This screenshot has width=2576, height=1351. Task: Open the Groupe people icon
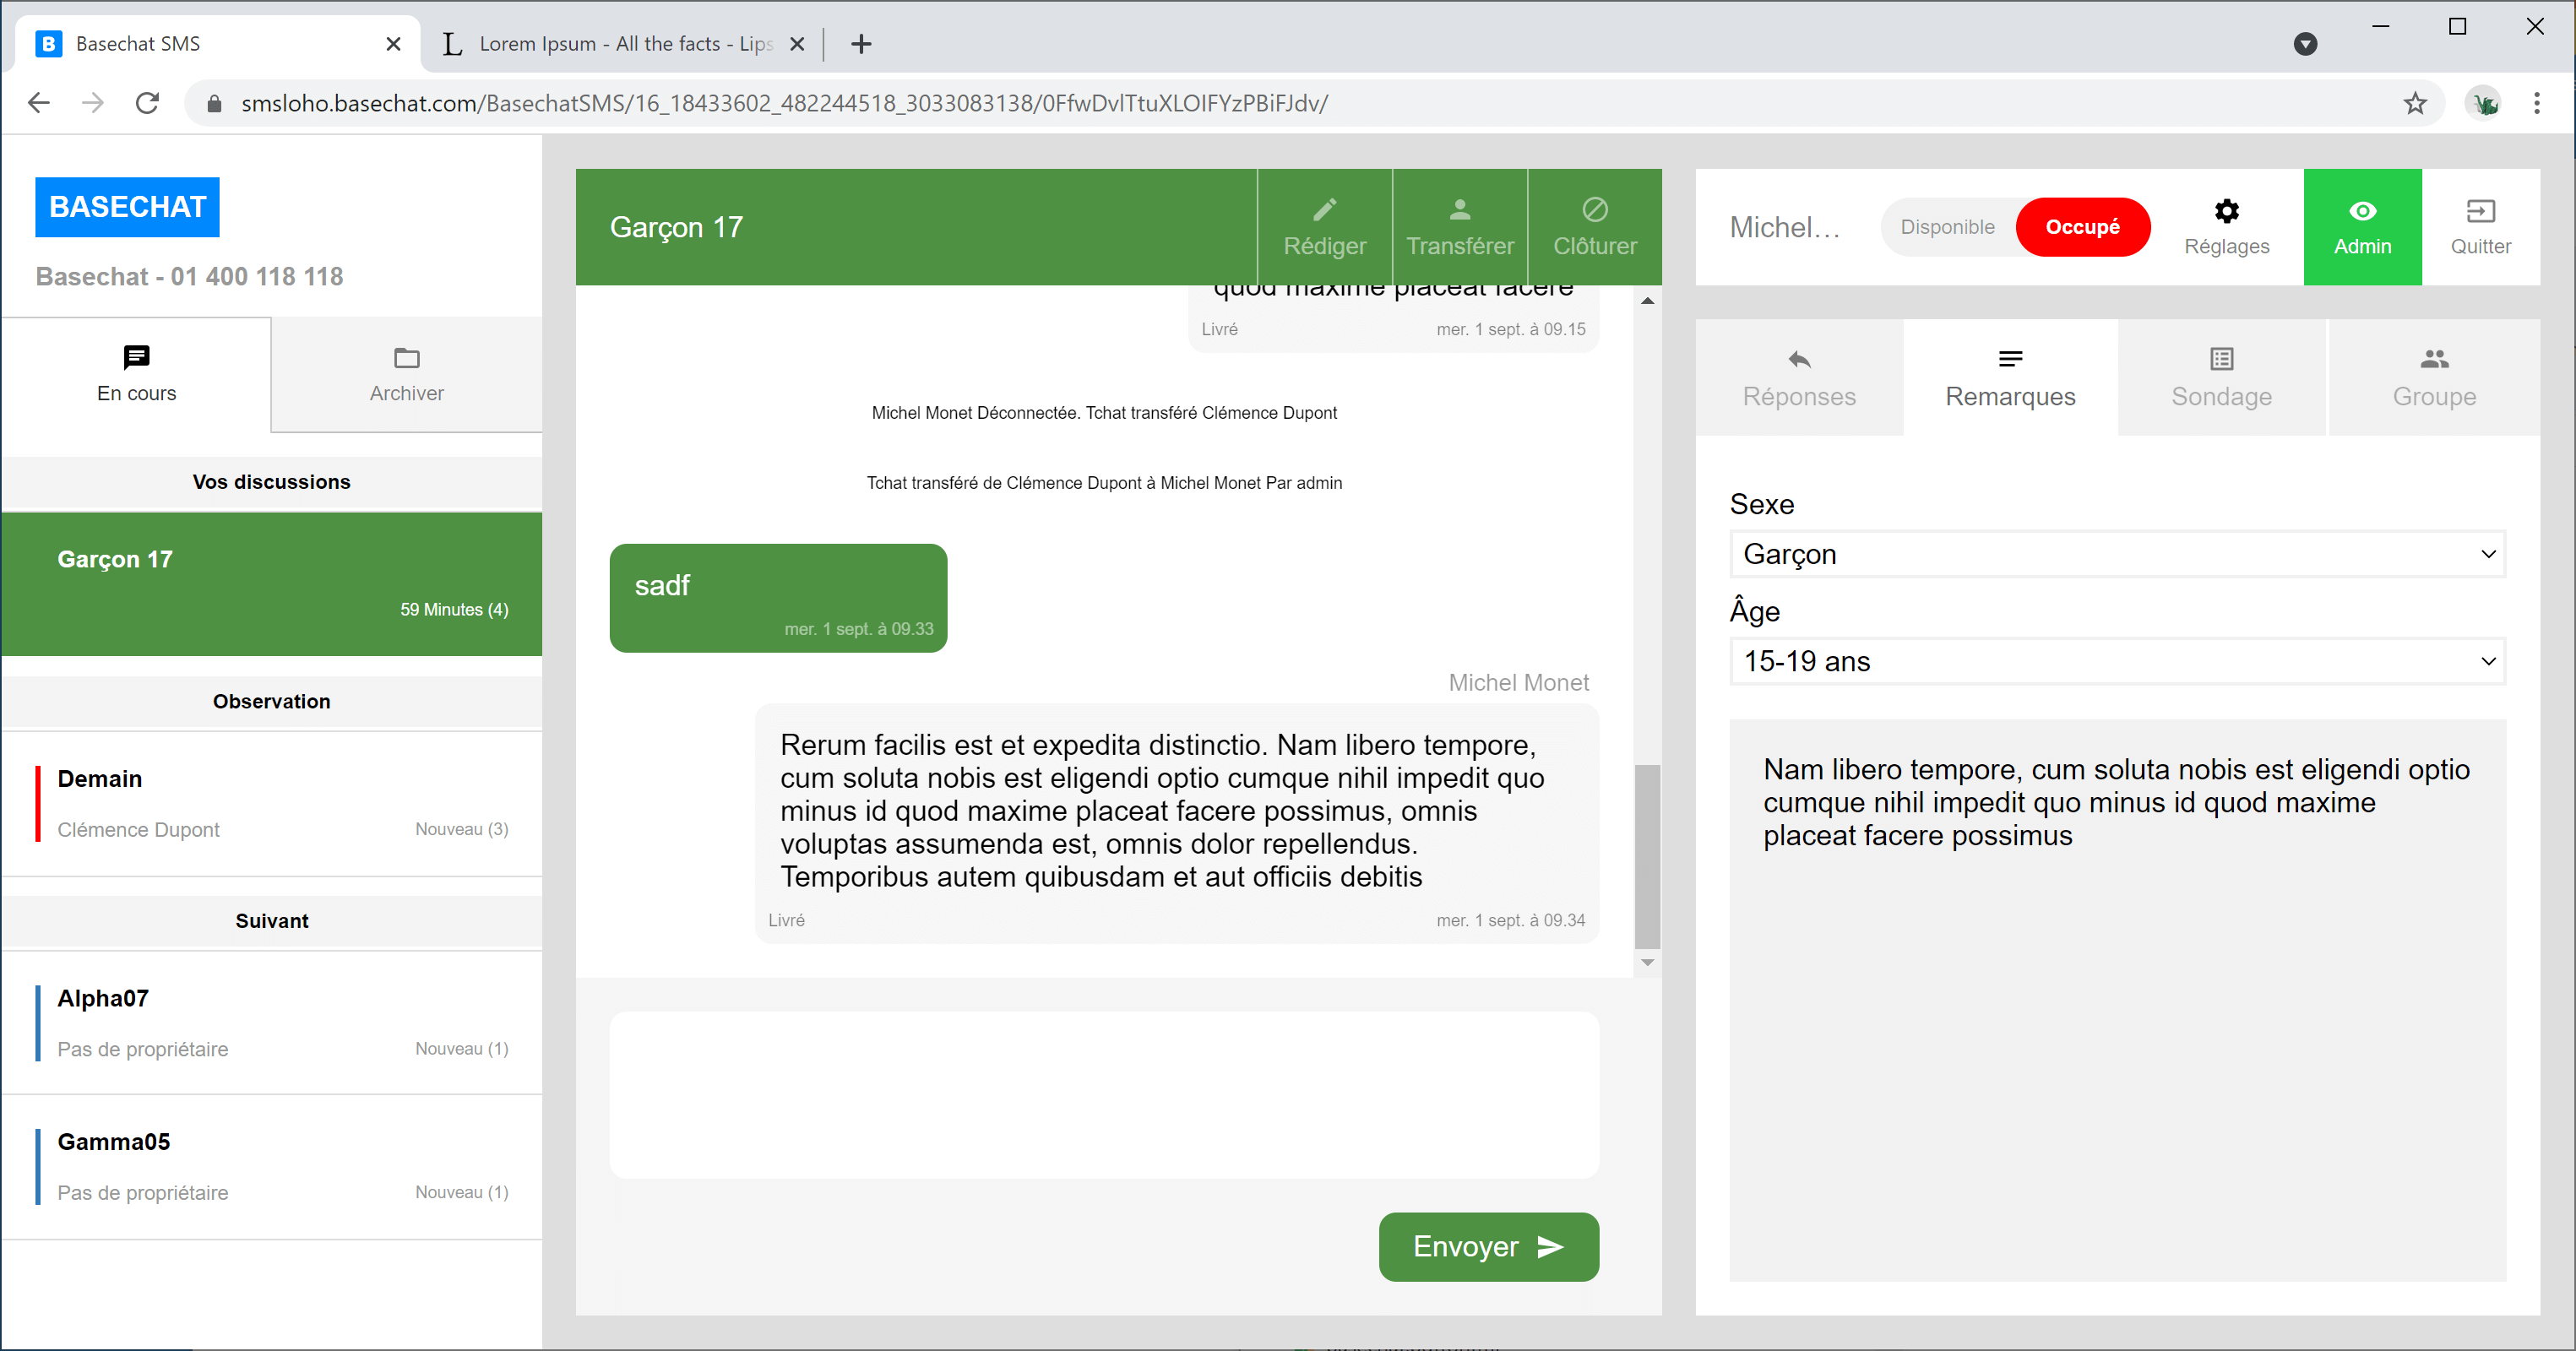point(2434,359)
